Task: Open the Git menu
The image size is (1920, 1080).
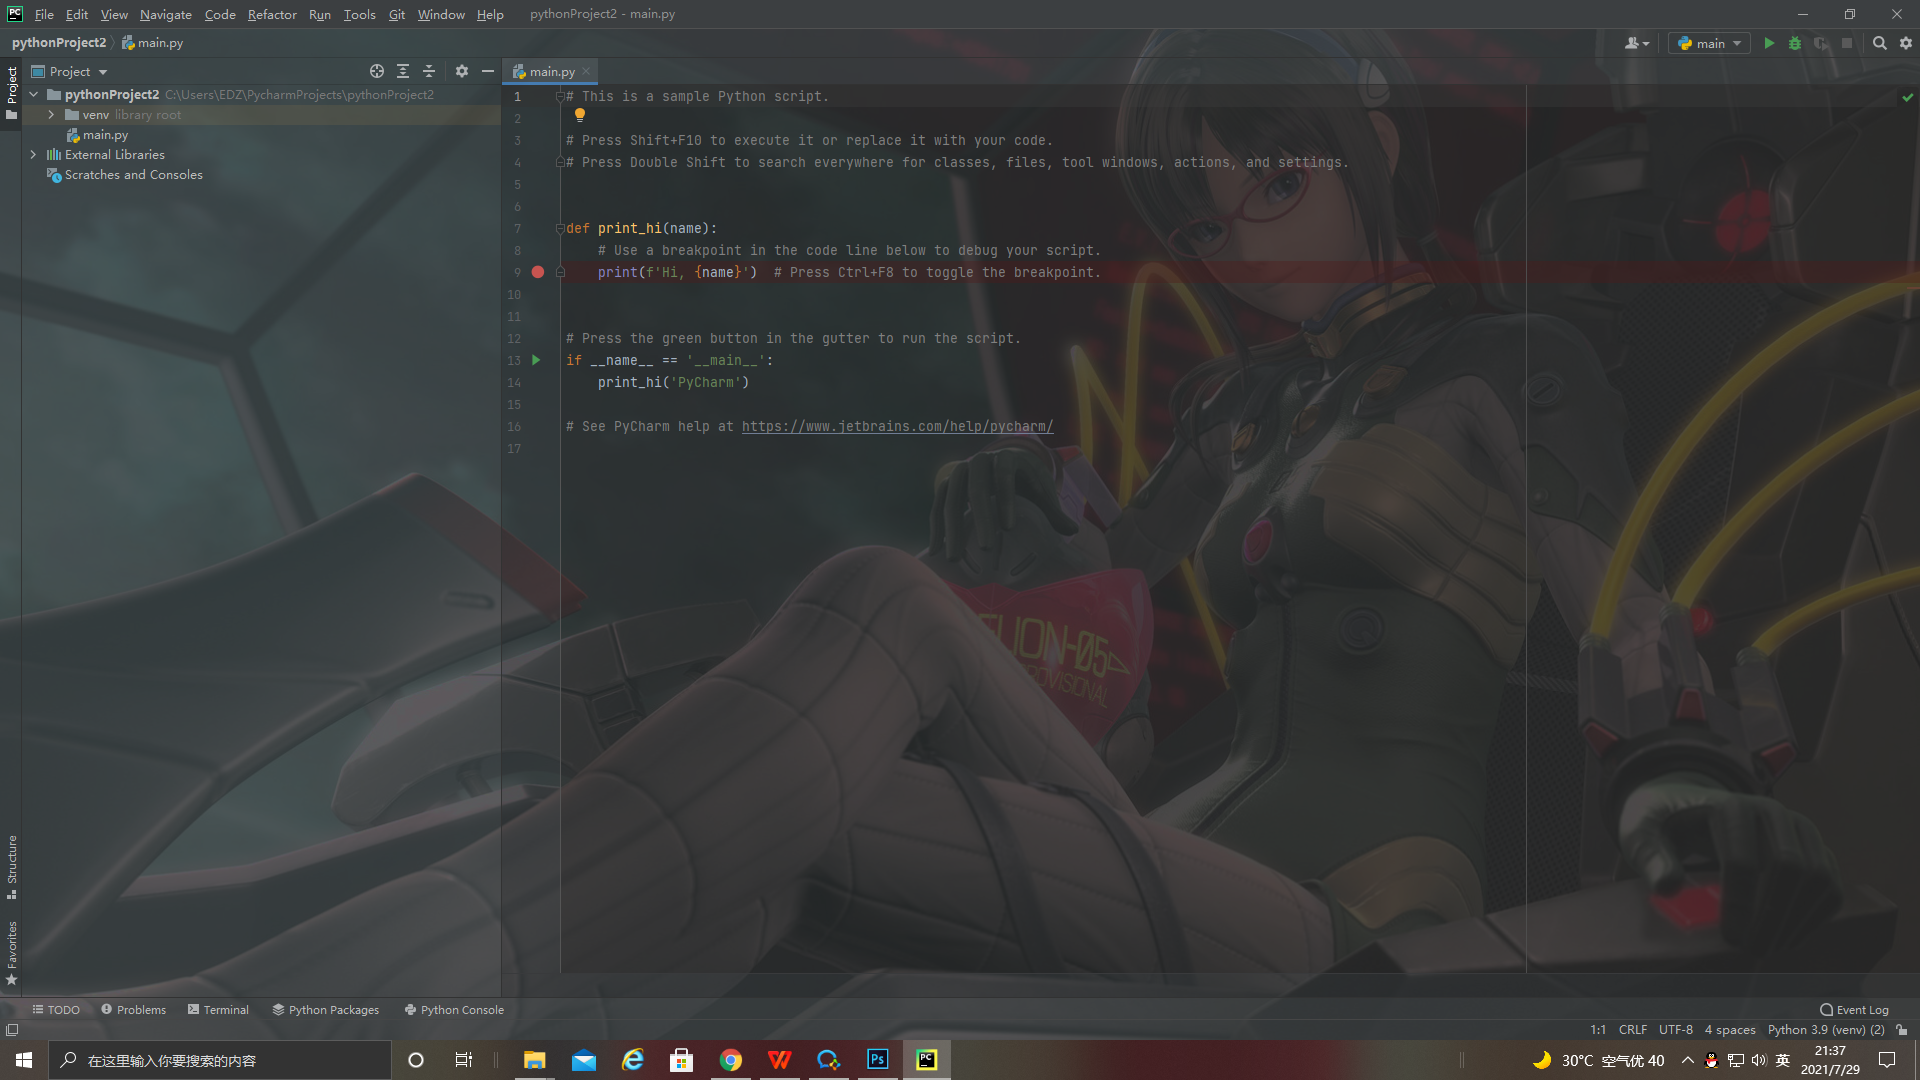Action: tap(397, 14)
